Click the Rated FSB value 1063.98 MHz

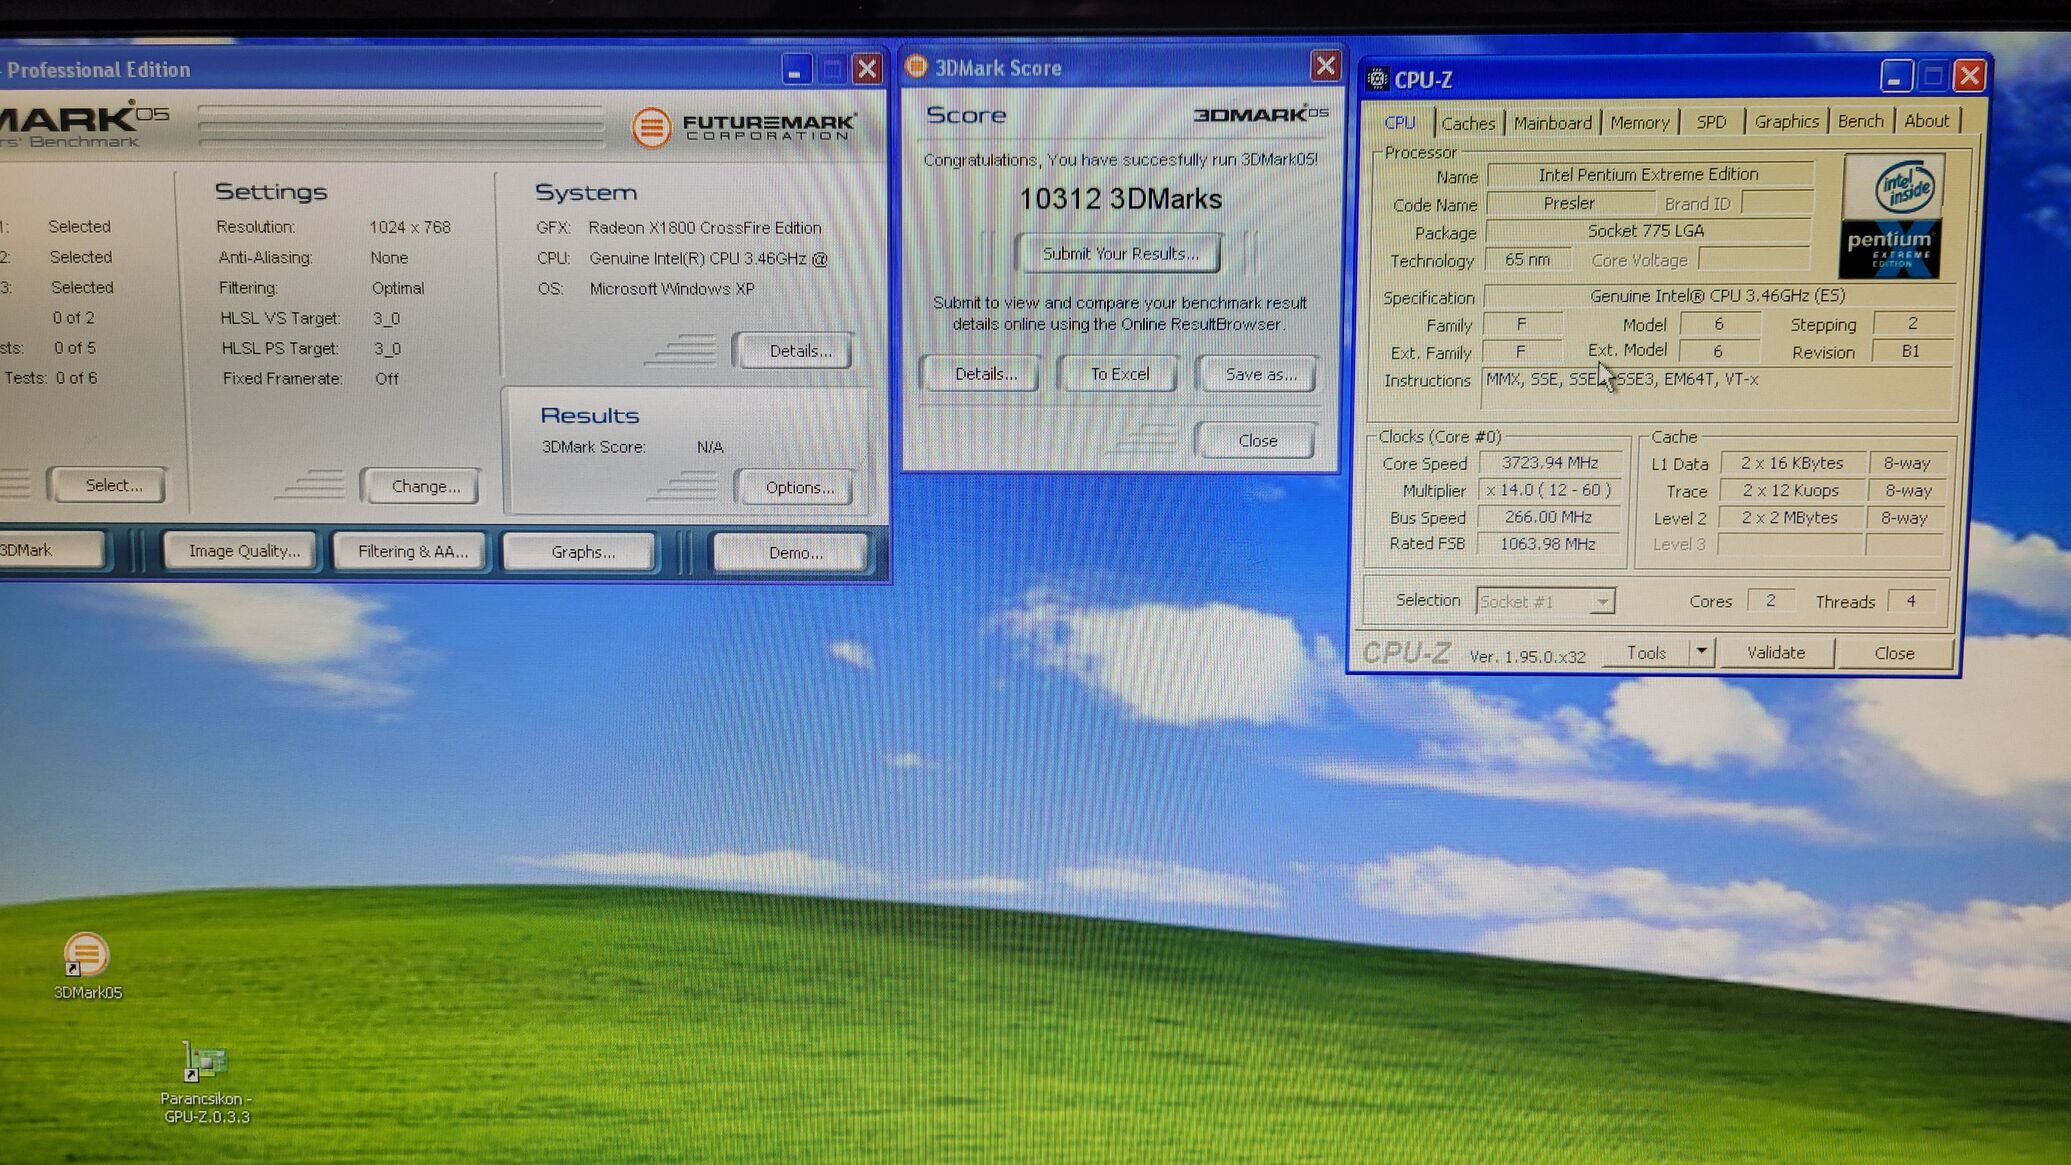click(1549, 544)
